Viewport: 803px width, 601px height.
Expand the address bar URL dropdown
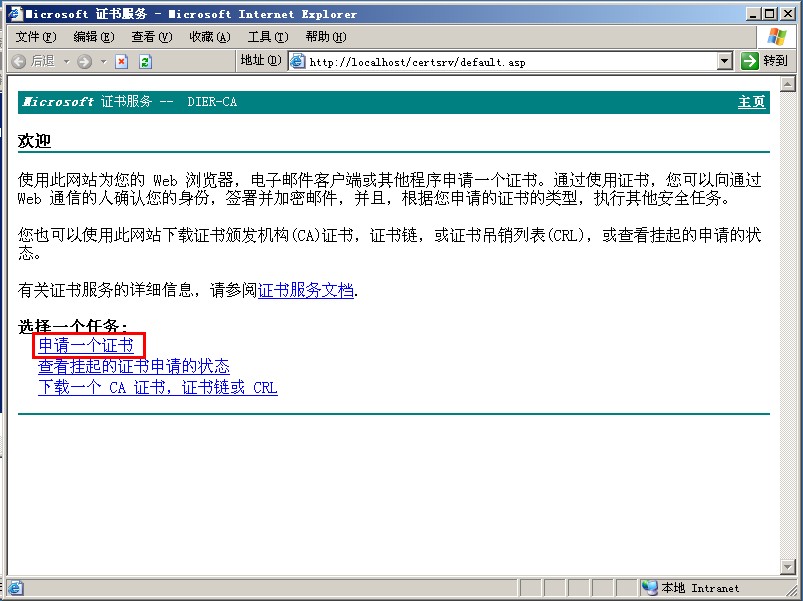725,61
